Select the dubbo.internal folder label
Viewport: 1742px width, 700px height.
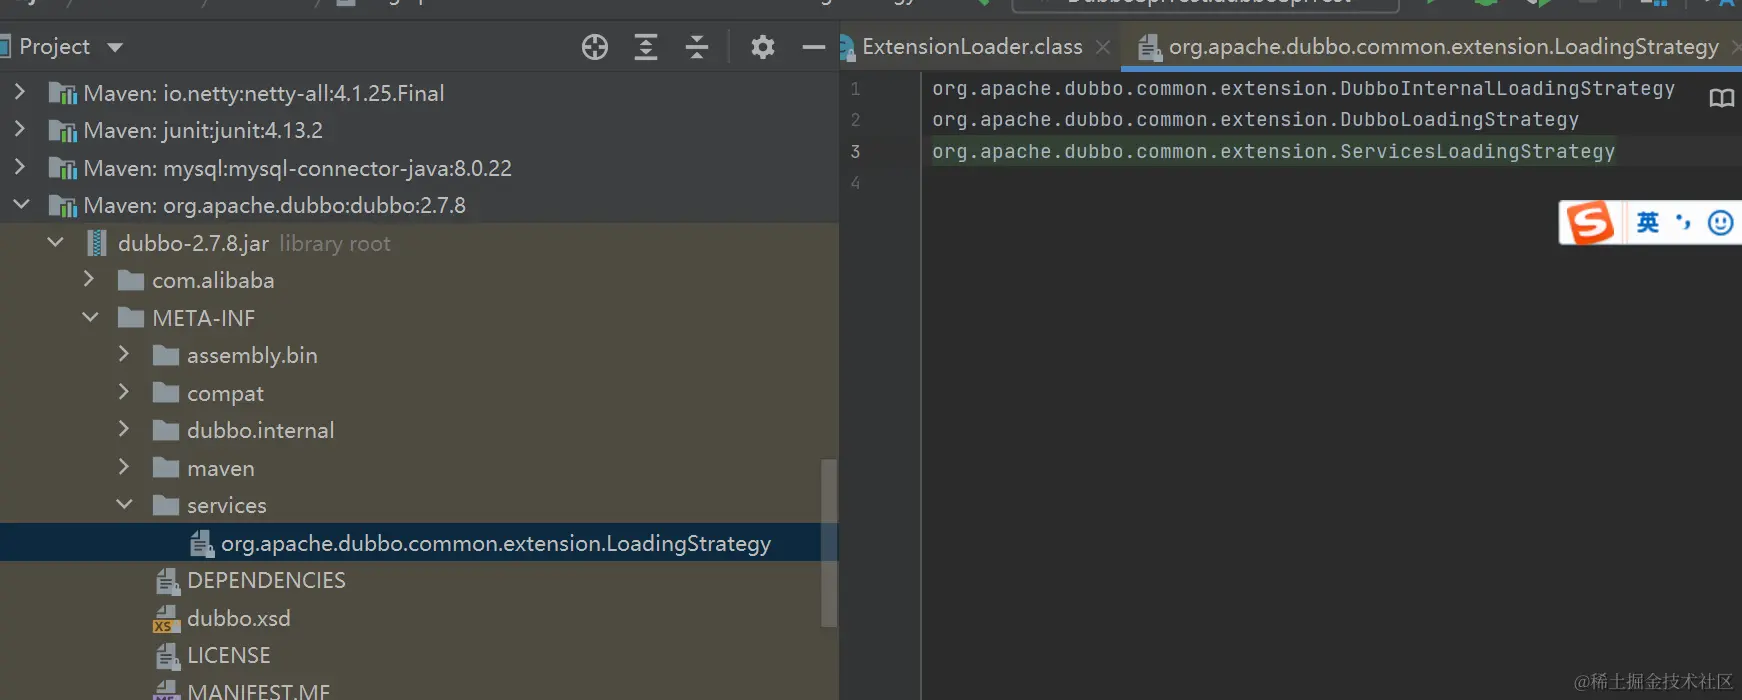260,430
